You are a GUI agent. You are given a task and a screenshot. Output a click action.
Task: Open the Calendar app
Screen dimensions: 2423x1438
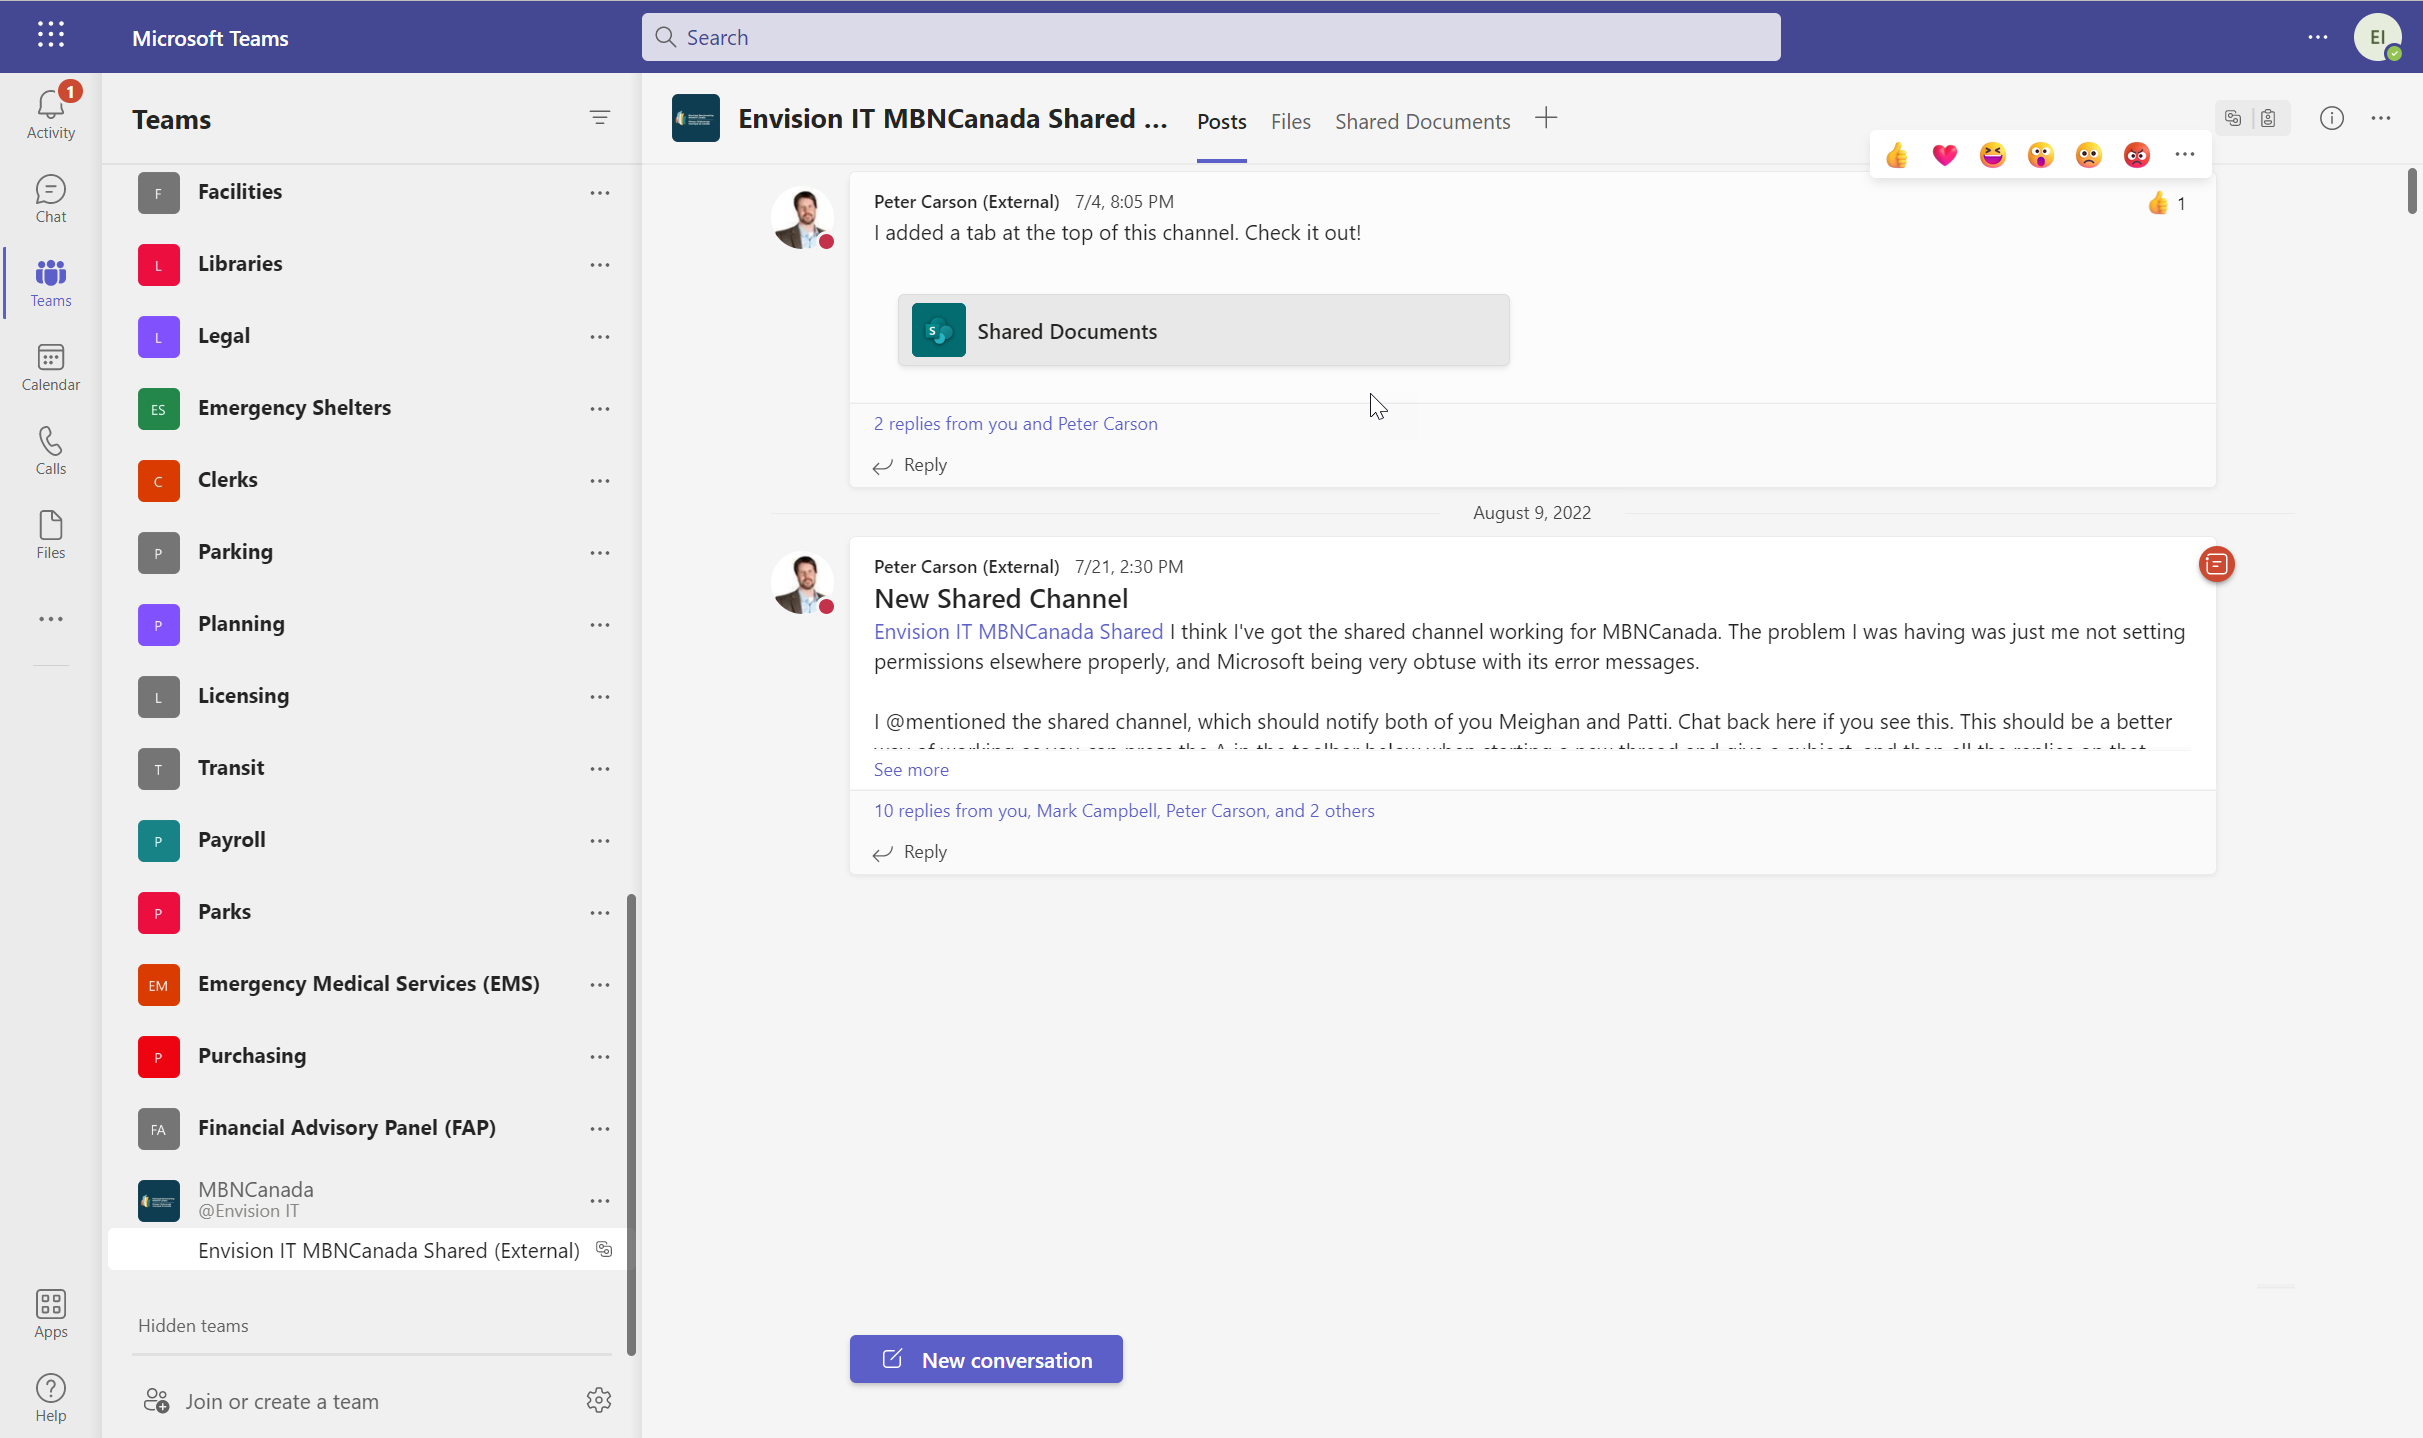(x=51, y=367)
